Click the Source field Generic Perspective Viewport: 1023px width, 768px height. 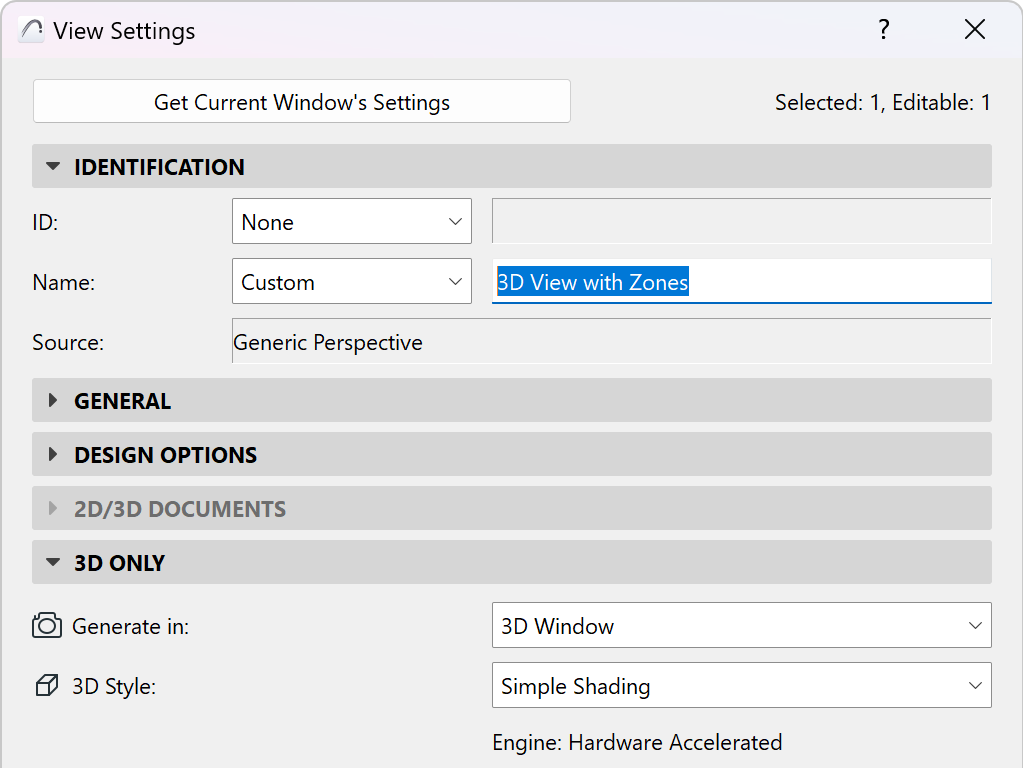point(611,342)
